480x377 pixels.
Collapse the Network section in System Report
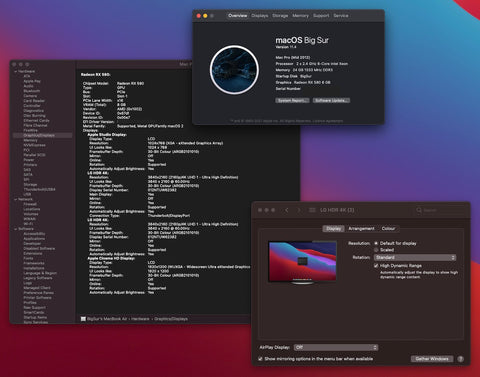coord(15,199)
